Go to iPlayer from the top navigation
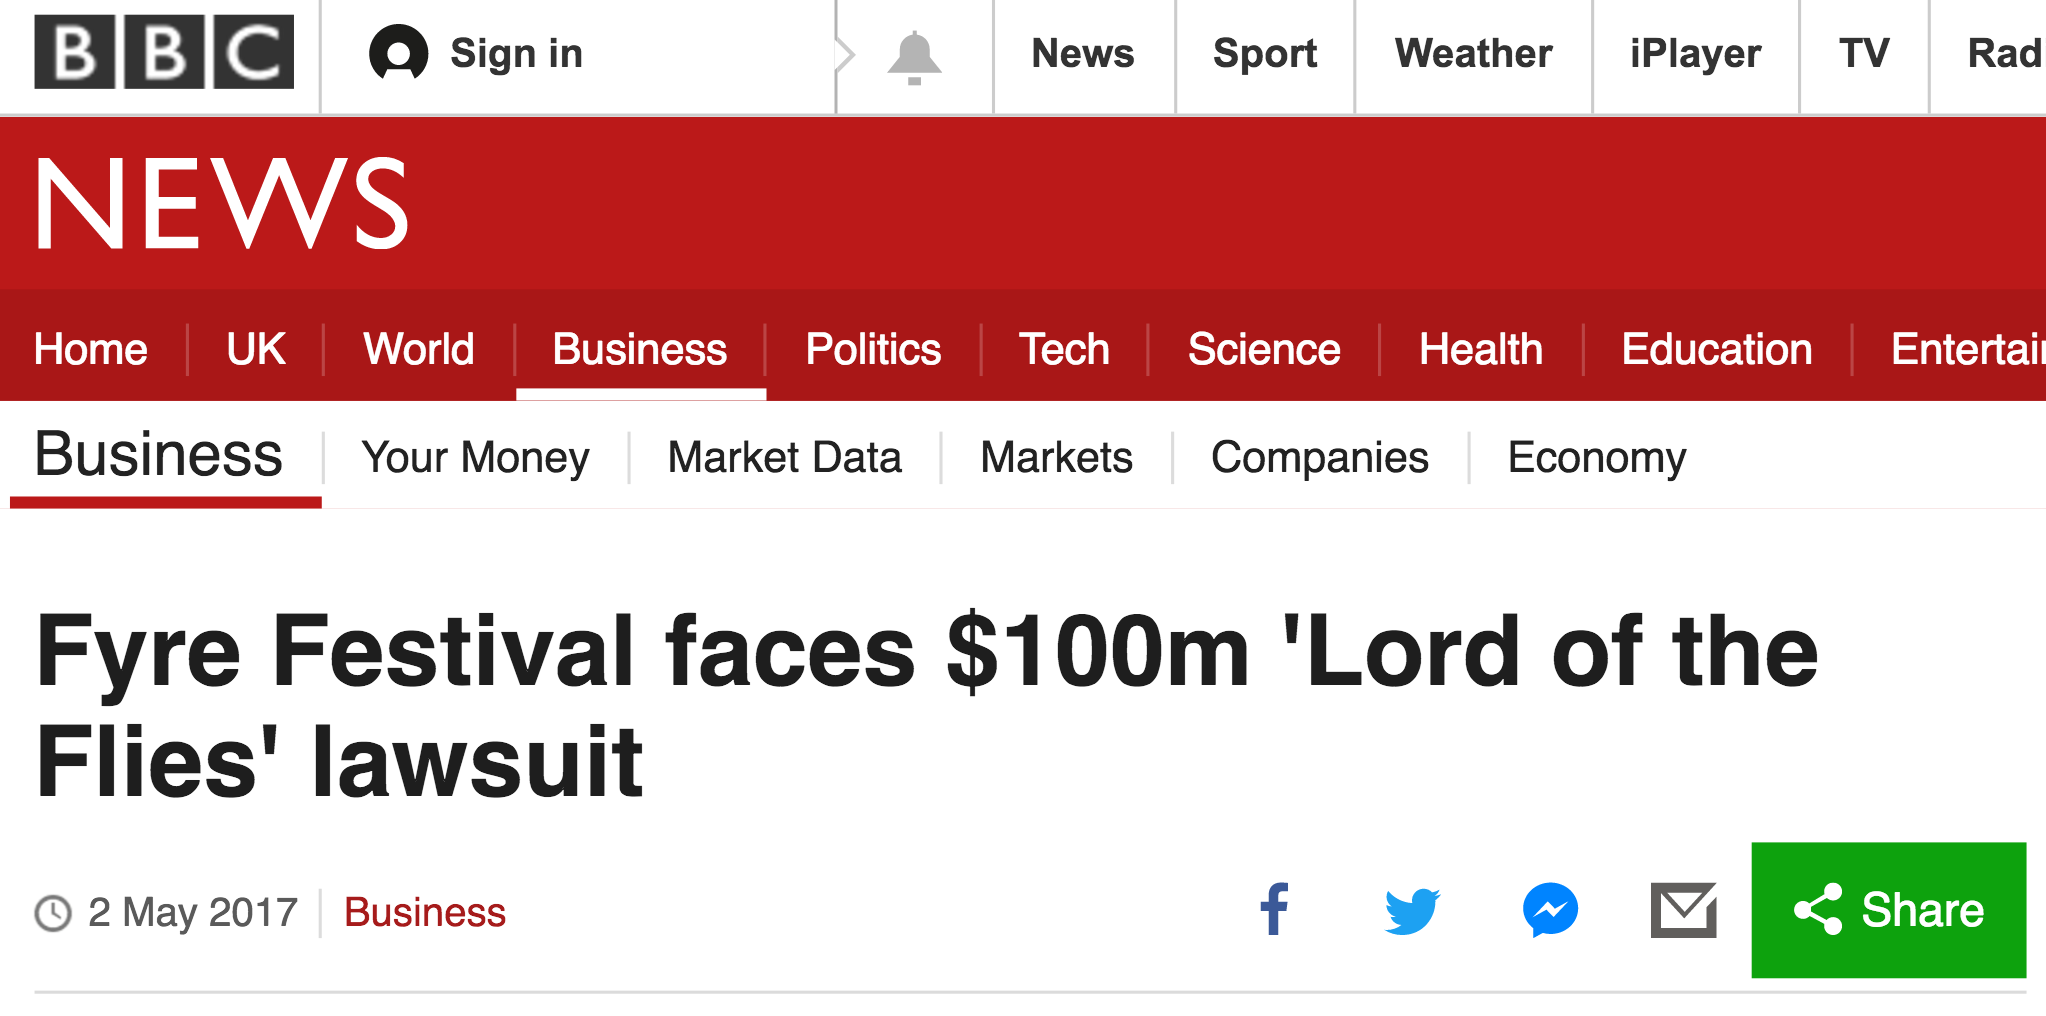Viewport: 2046px width, 1016px height. pos(1695,54)
